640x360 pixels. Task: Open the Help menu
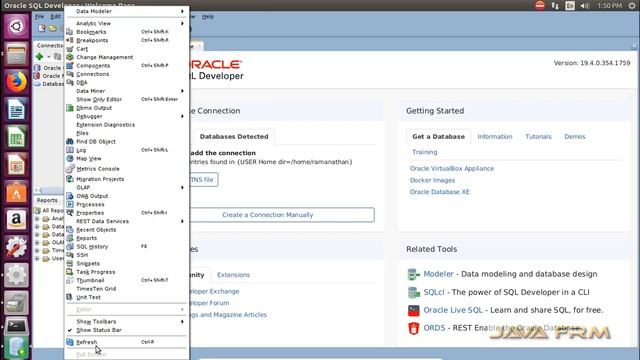(208, 16)
